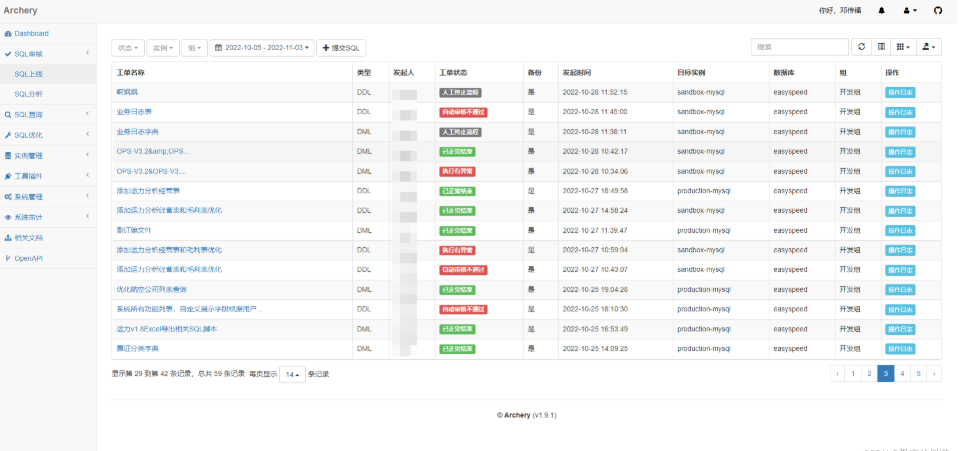966x451 pixels.
Task: Click the next page arrow
Action: tap(934, 373)
